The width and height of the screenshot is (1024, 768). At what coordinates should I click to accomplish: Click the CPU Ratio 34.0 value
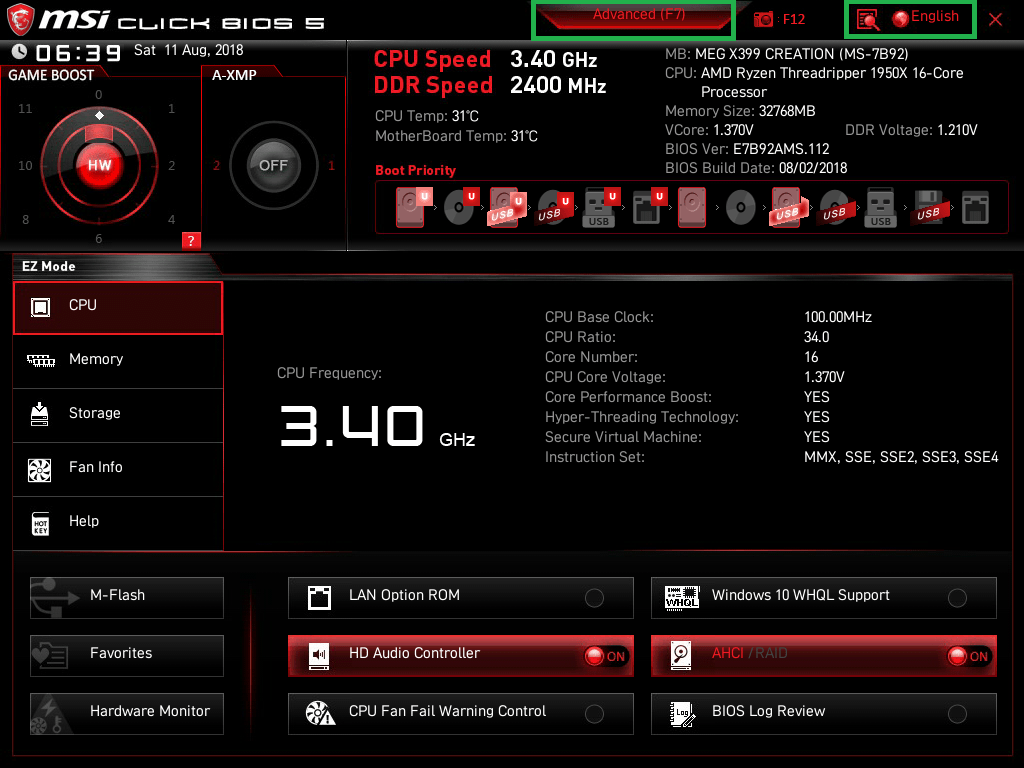coord(816,337)
